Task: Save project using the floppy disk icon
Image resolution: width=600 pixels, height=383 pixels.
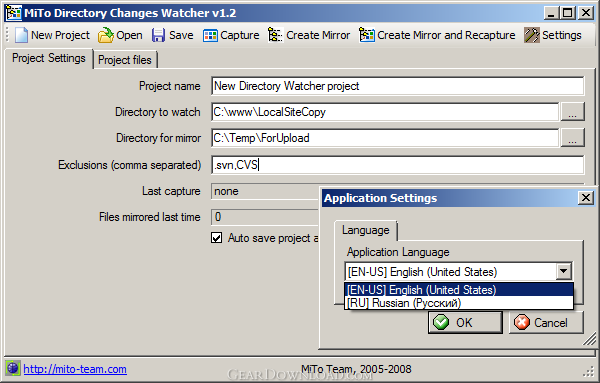Action: tap(158, 35)
